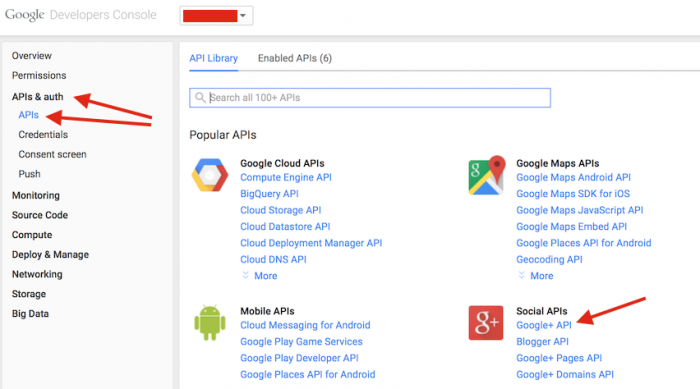Viewport: 700px width, 389px height.
Task: Click the red Google+ icon
Action: coord(486,323)
